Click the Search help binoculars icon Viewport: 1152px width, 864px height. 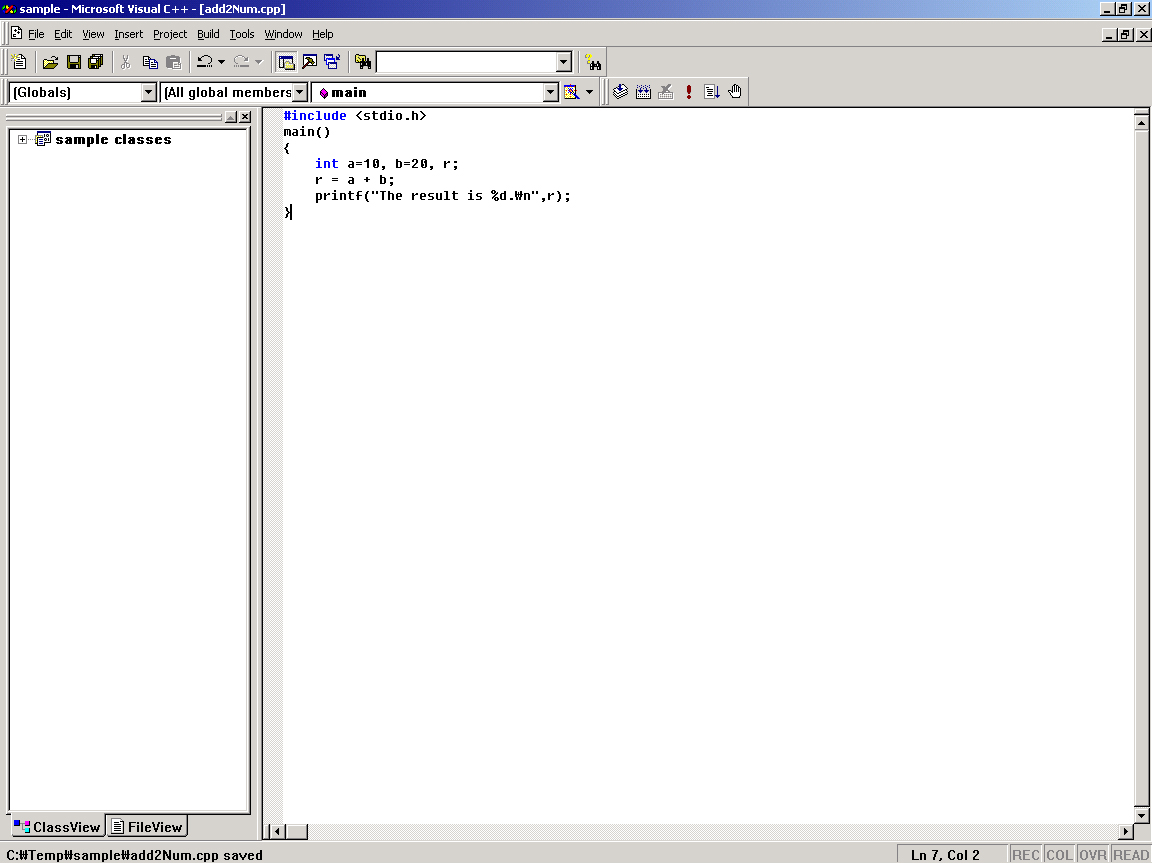click(592, 62)
